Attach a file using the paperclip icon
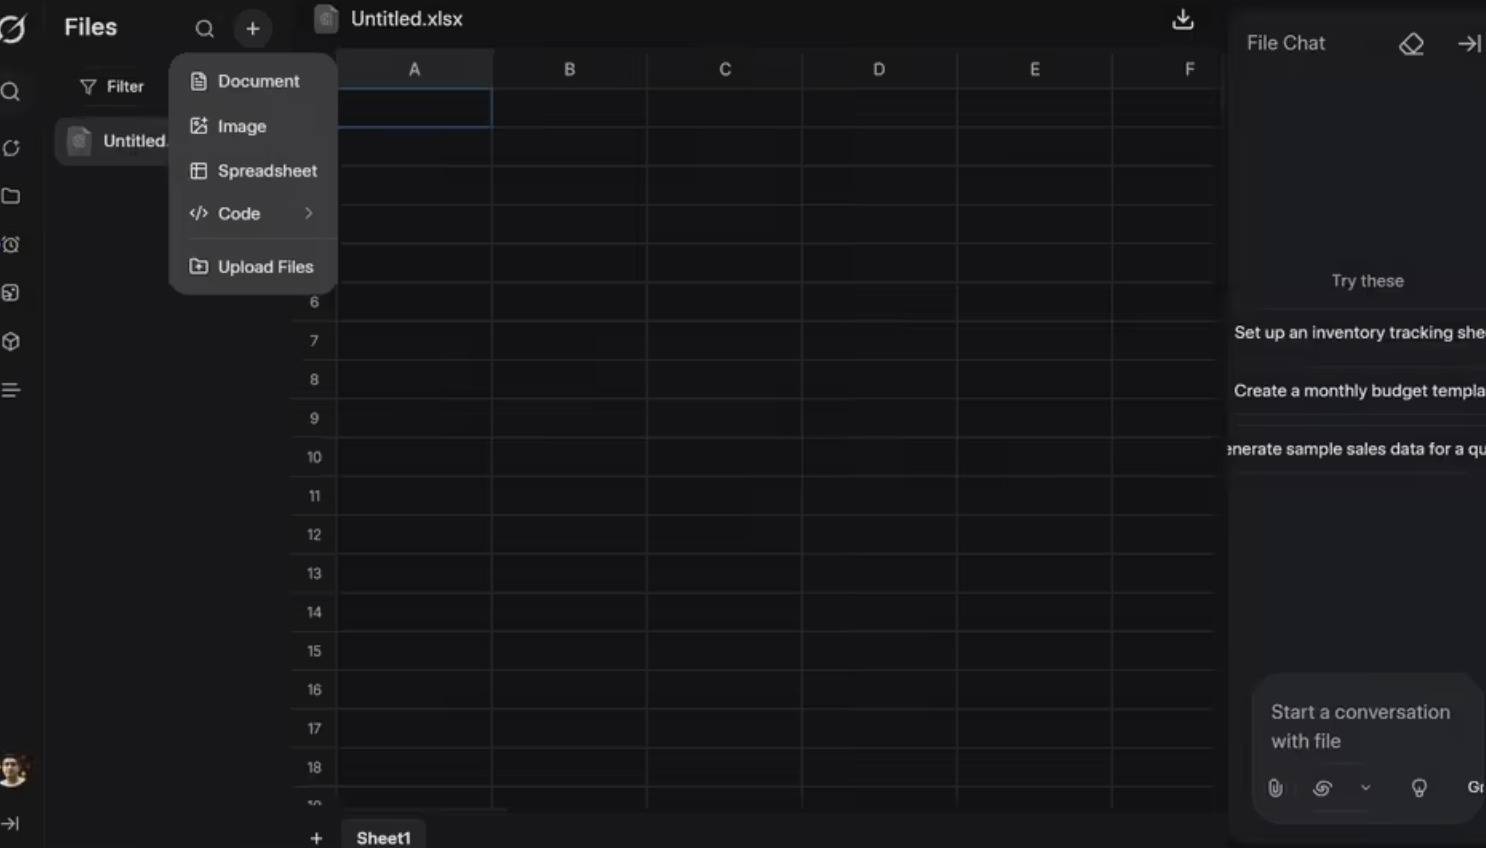The height and width of the screenshot is (848, 1486). pyautogui.click(x=1275, y=788)
